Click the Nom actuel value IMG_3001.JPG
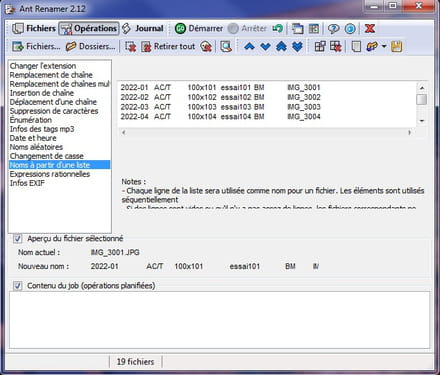This screenshot has height=375, width=440. pos(115,253)
